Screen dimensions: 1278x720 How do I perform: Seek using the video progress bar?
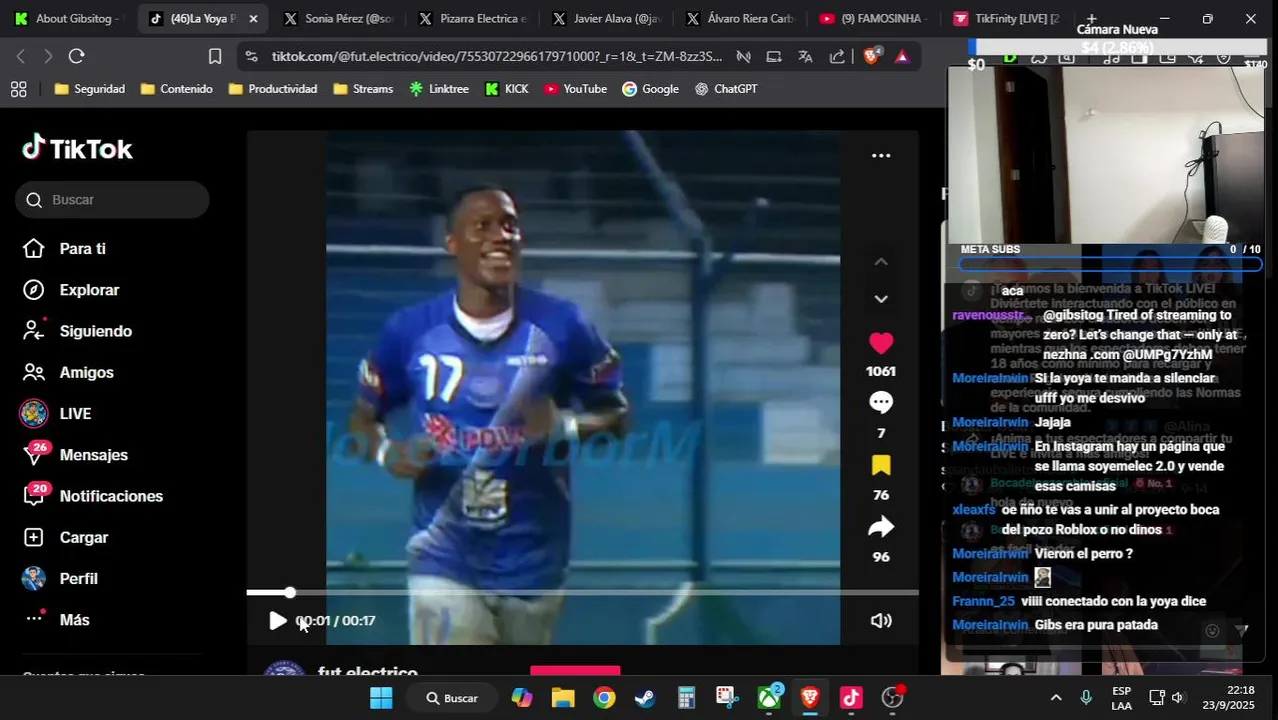[x=582, y=593]
